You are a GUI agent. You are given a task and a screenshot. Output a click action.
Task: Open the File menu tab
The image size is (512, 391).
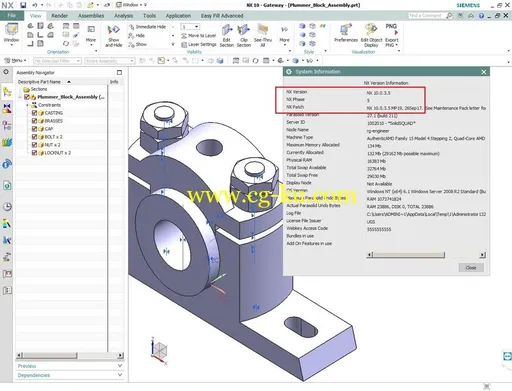(12, 16)
